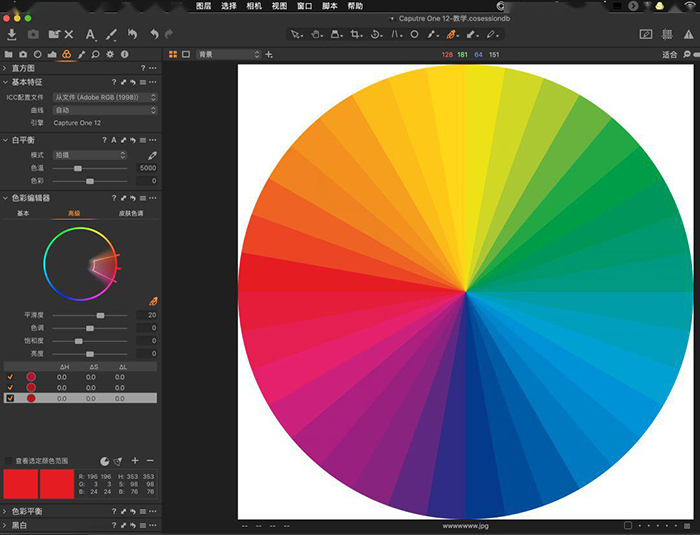700x535 pixels.
Task: Expand the 色彩平衡 panel
Action: coord(5,511)
